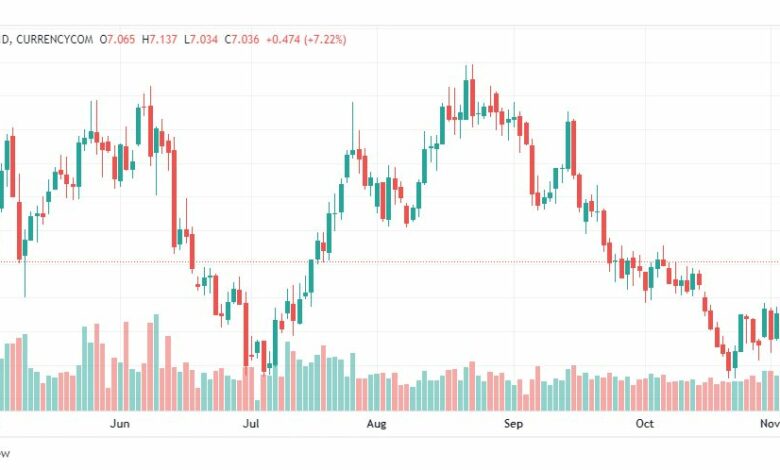Viewport: 780px width, 470px height.
Task: Click the Sep label on time axis
Action: pos(513,423)
